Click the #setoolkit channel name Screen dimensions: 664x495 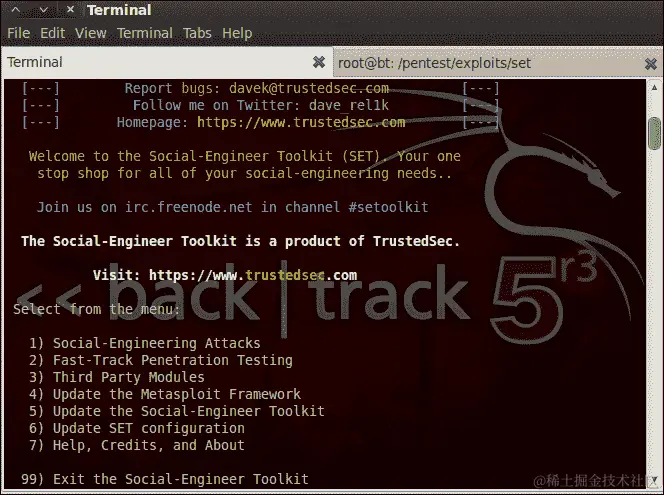[x=388, y=207]
